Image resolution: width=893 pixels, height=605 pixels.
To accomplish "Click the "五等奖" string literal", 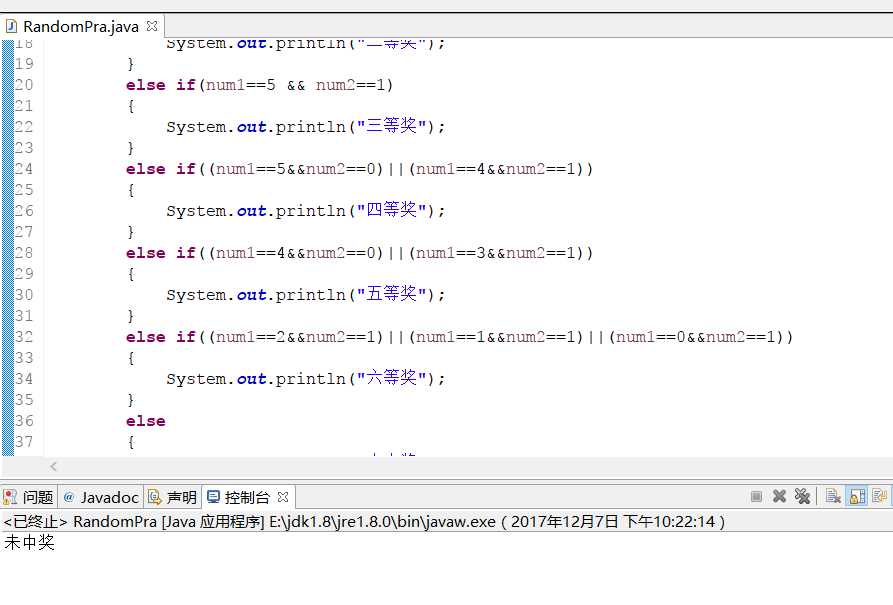I will click(x=392, y=294).
